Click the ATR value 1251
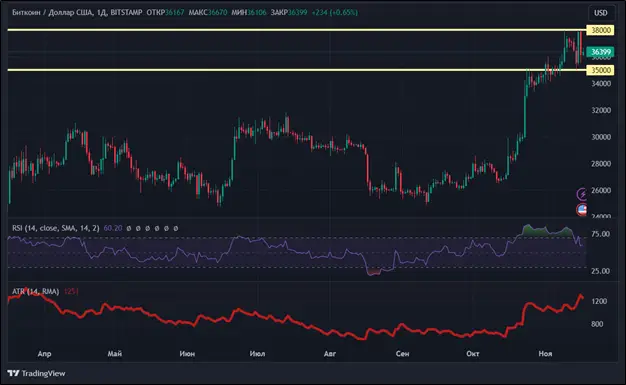The image size is (626, 385). point(71,292)
